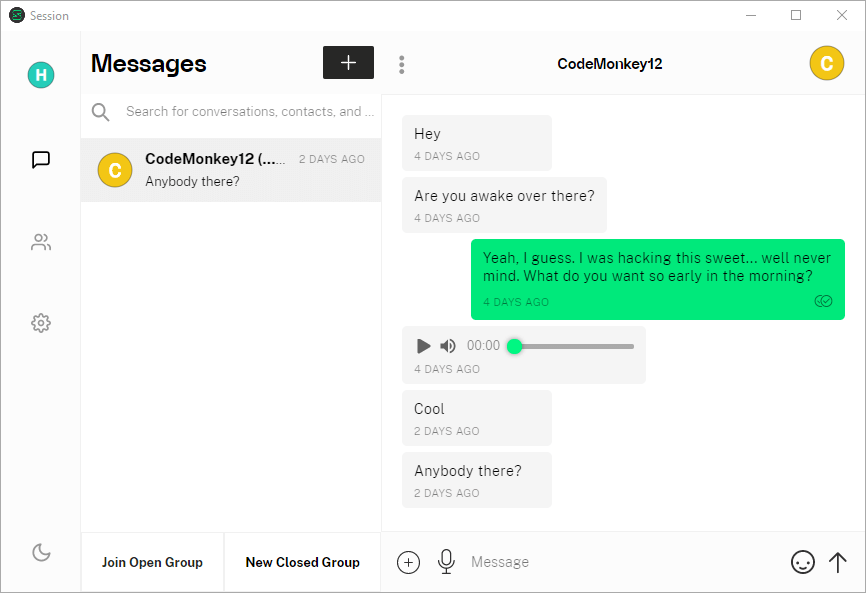Click CodeMonkey12 avatar in conversation list
This screenshot has width=866, height=593.
pyautogui.click(x=115, y=170)
